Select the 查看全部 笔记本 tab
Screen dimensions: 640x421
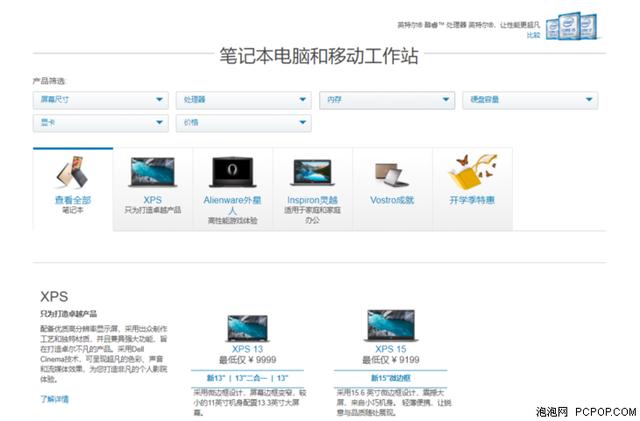[73, 189]
